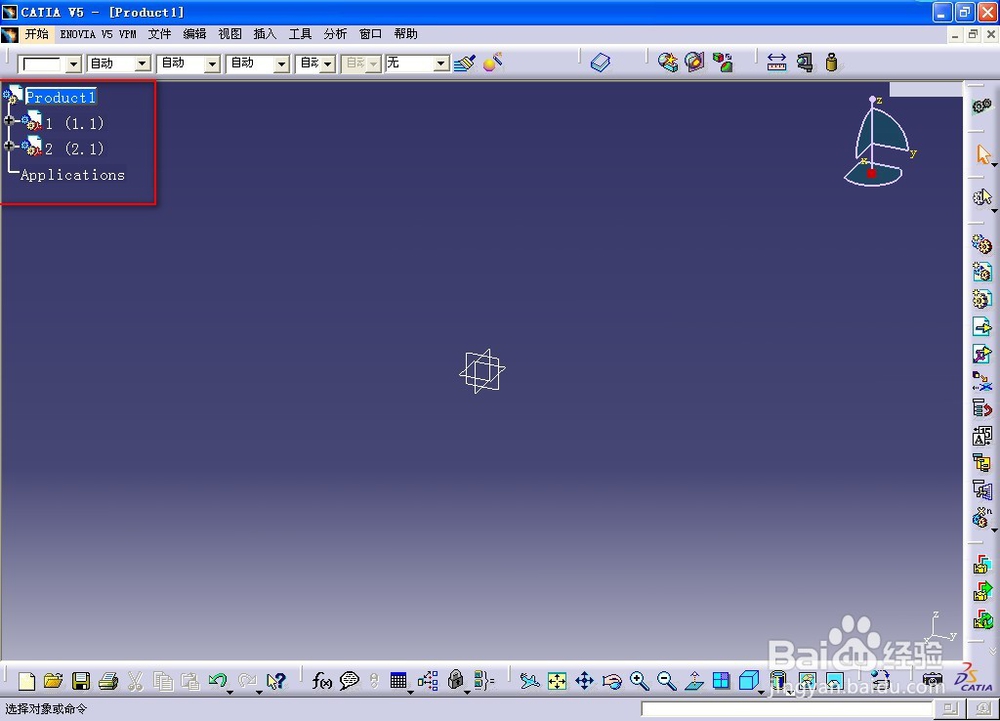Image resolution: width=1000 pixels, height=721 pixels.
Task: Open the 文件 menu
Action: point(159,34)
